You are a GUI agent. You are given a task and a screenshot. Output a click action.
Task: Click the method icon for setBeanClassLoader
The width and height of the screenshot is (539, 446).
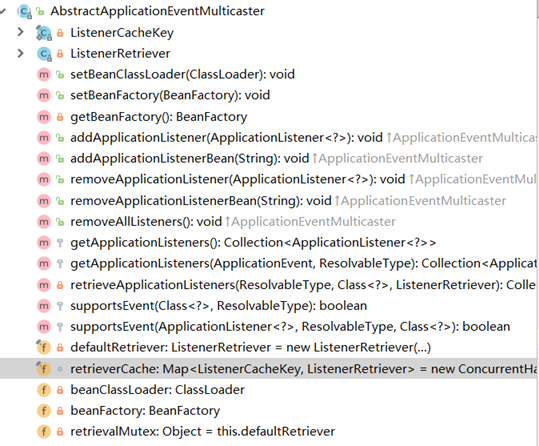coord(44,75)
